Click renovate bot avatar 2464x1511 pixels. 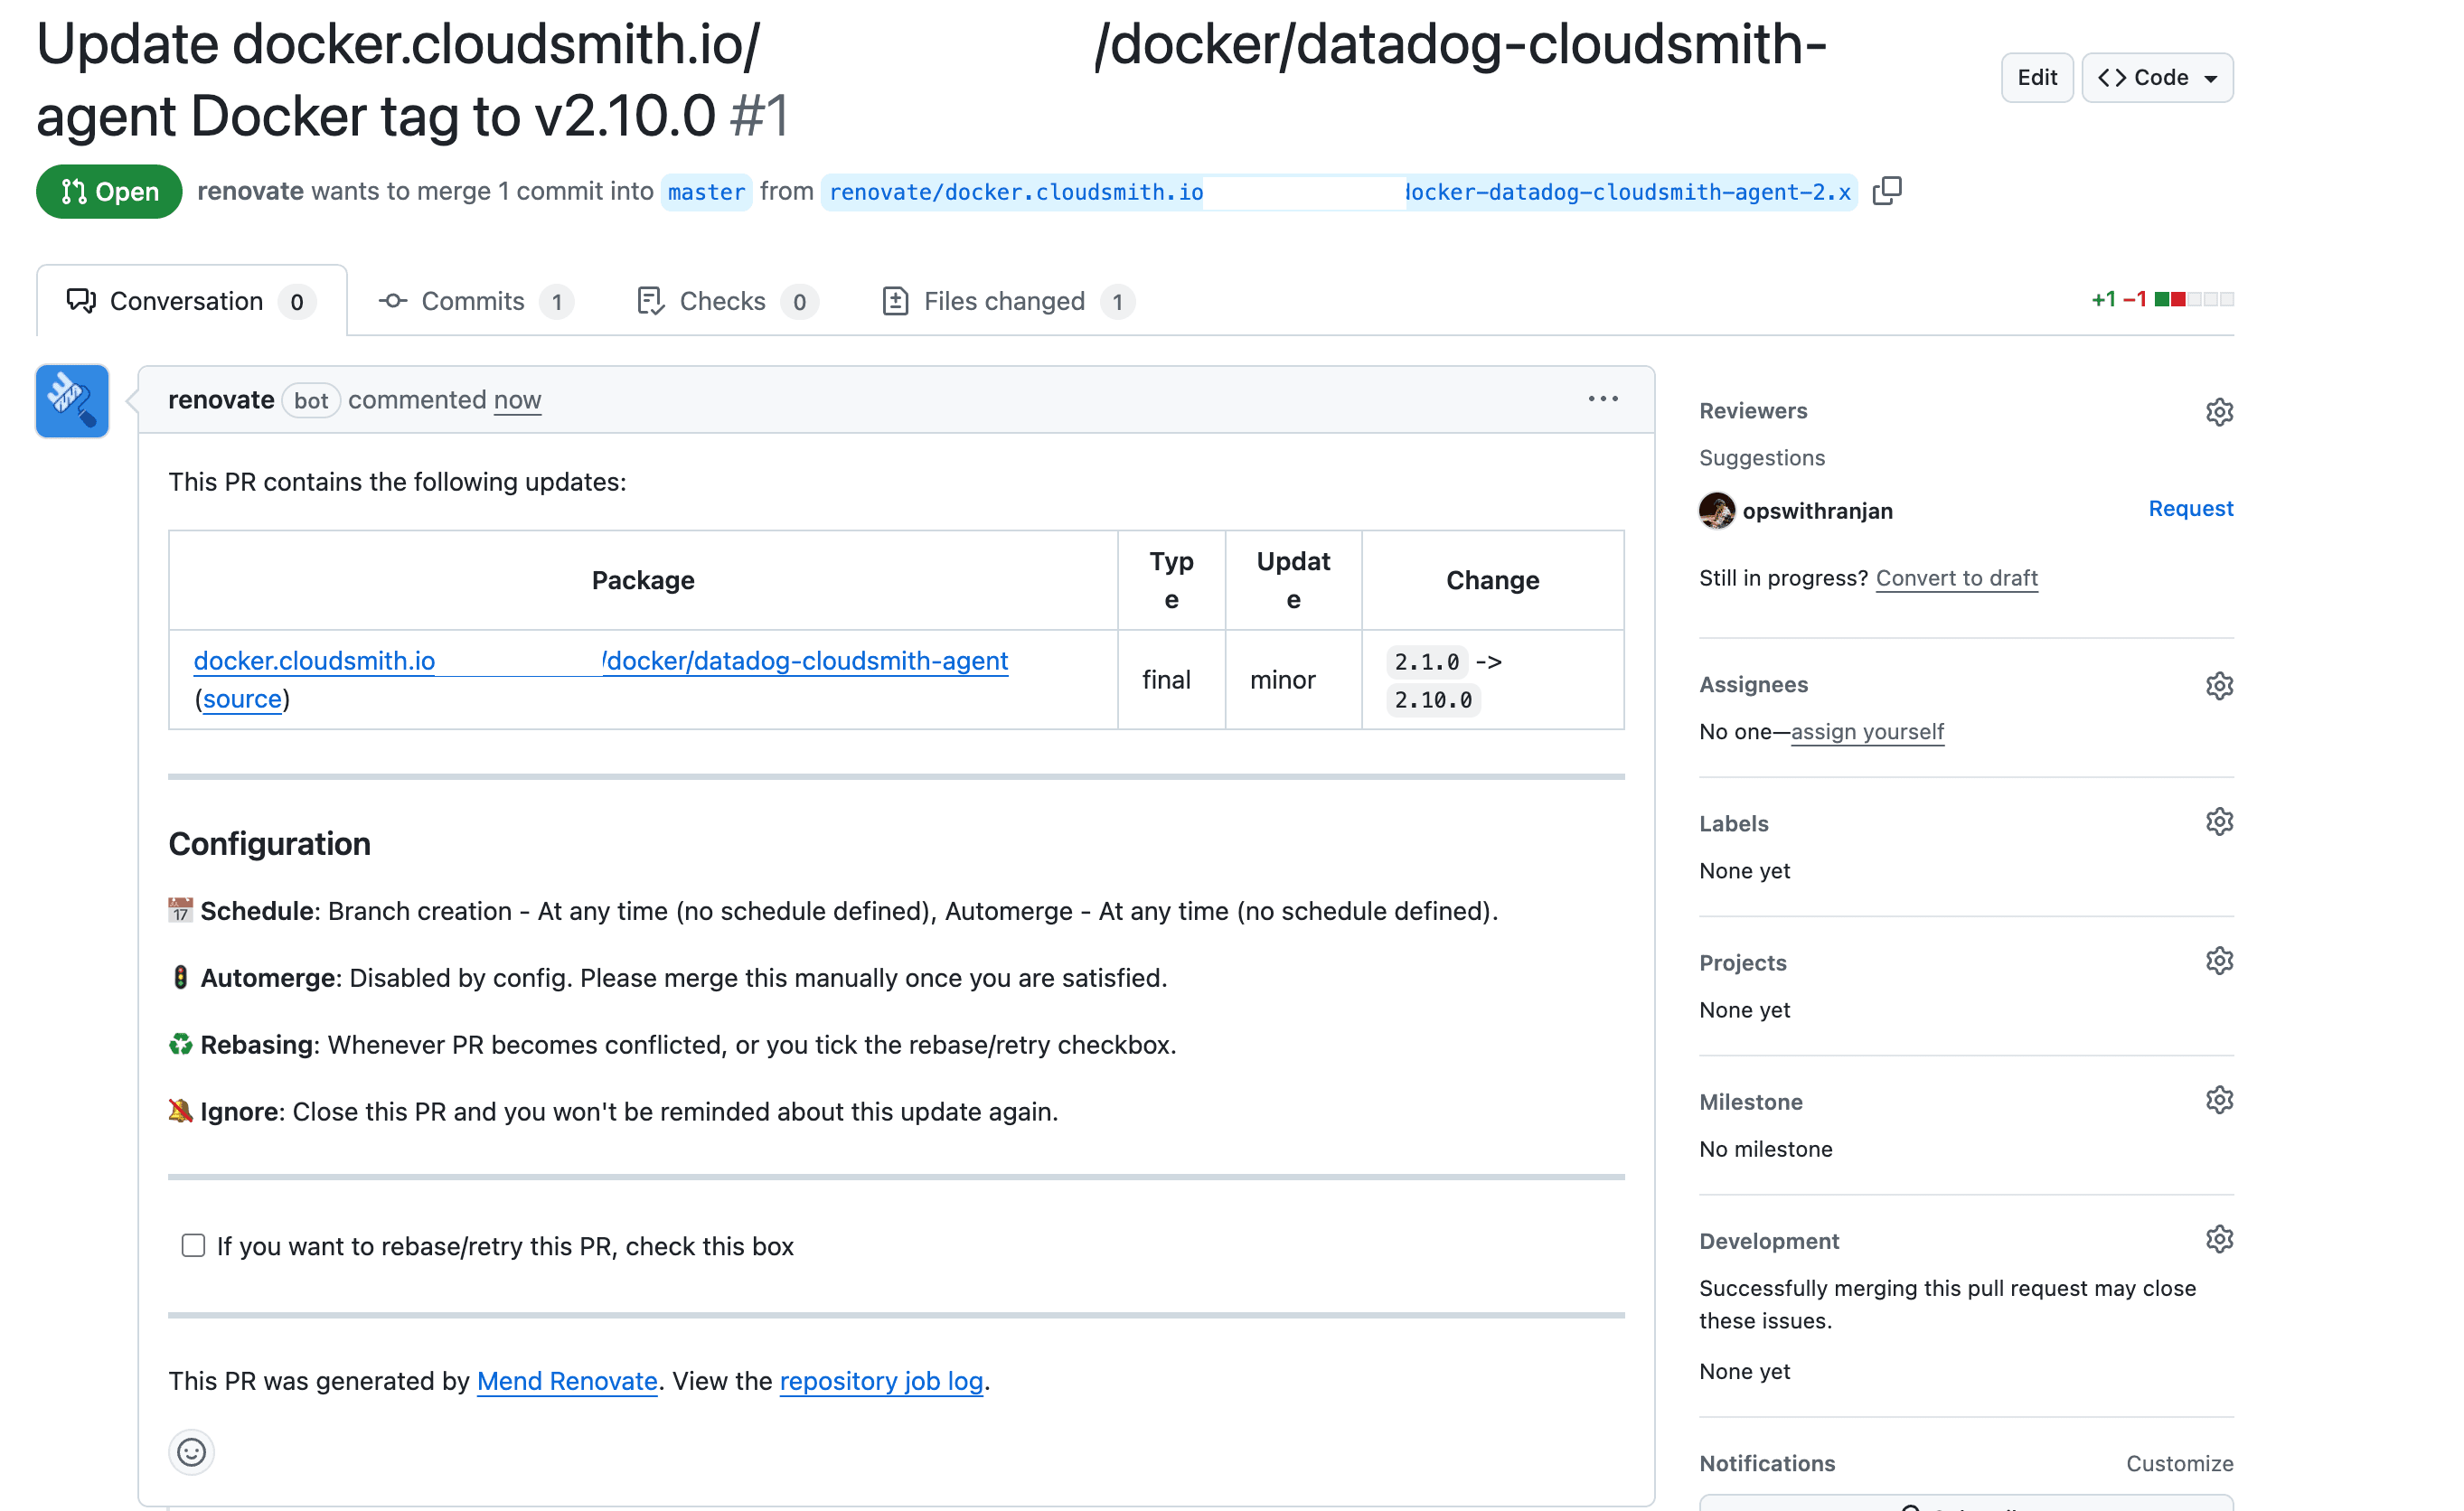point(72,401)
